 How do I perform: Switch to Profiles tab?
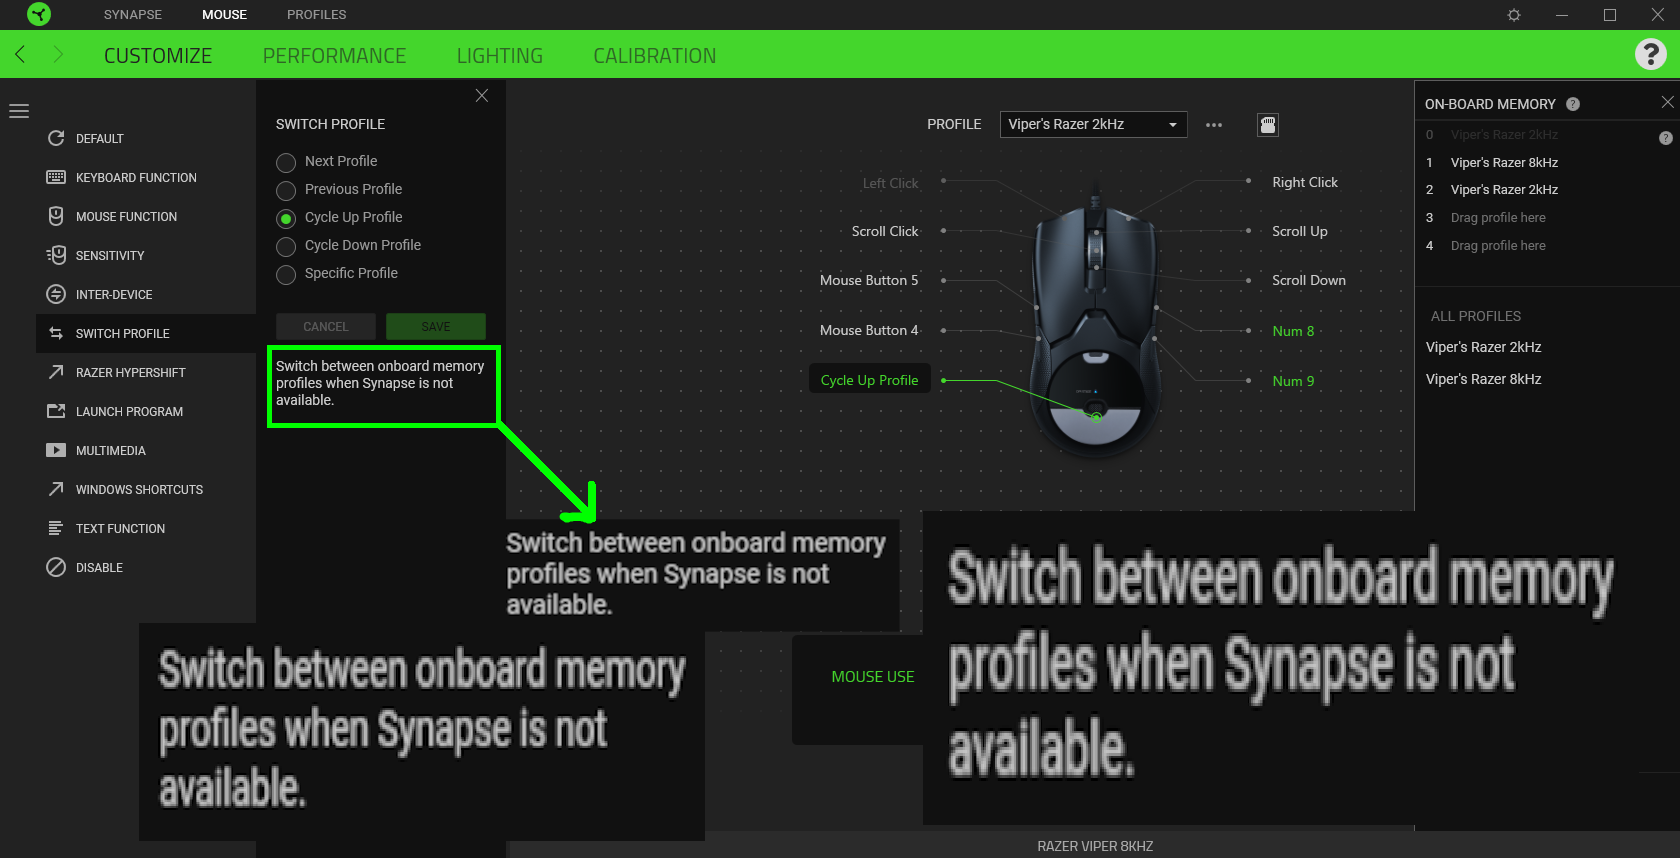coord(316,14)
